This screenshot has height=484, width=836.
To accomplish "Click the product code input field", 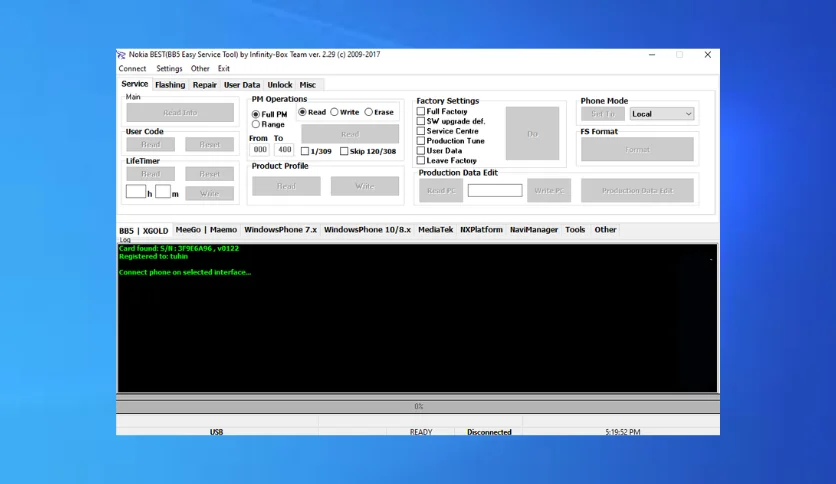I will [x=495, y=190].
